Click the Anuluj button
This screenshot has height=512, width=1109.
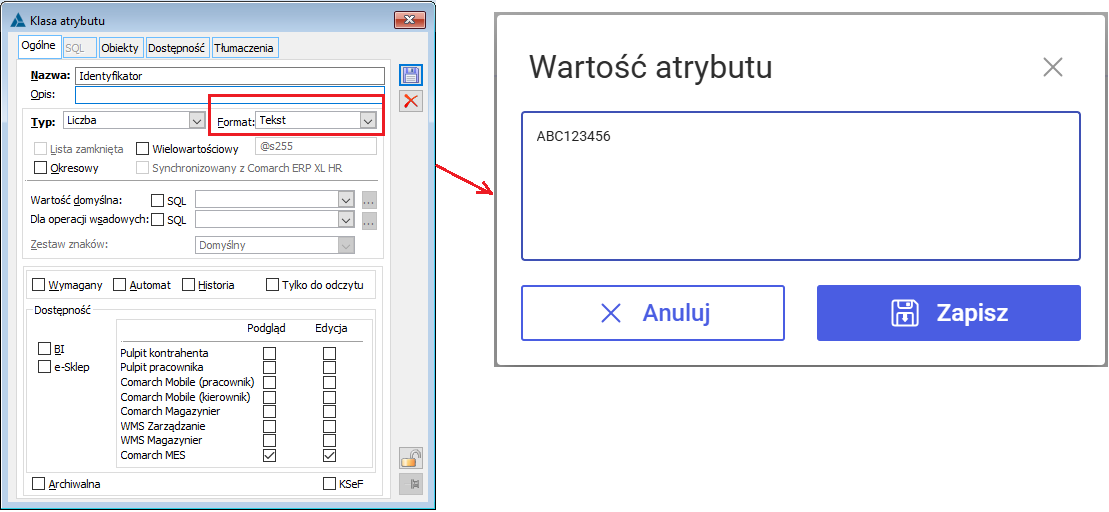coord(653,313)
